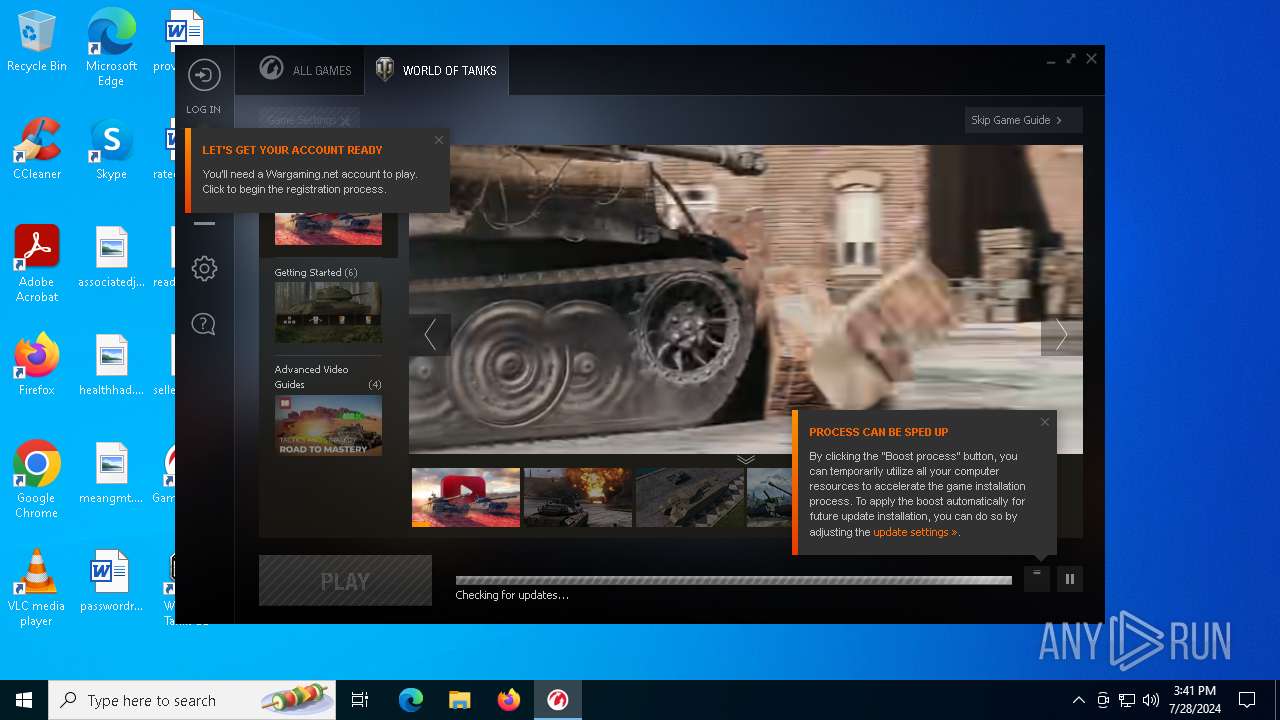This screenshot has width=1280, height=720.
Task: Launch VLC media player shortcut
Action: tap(37, 588)
